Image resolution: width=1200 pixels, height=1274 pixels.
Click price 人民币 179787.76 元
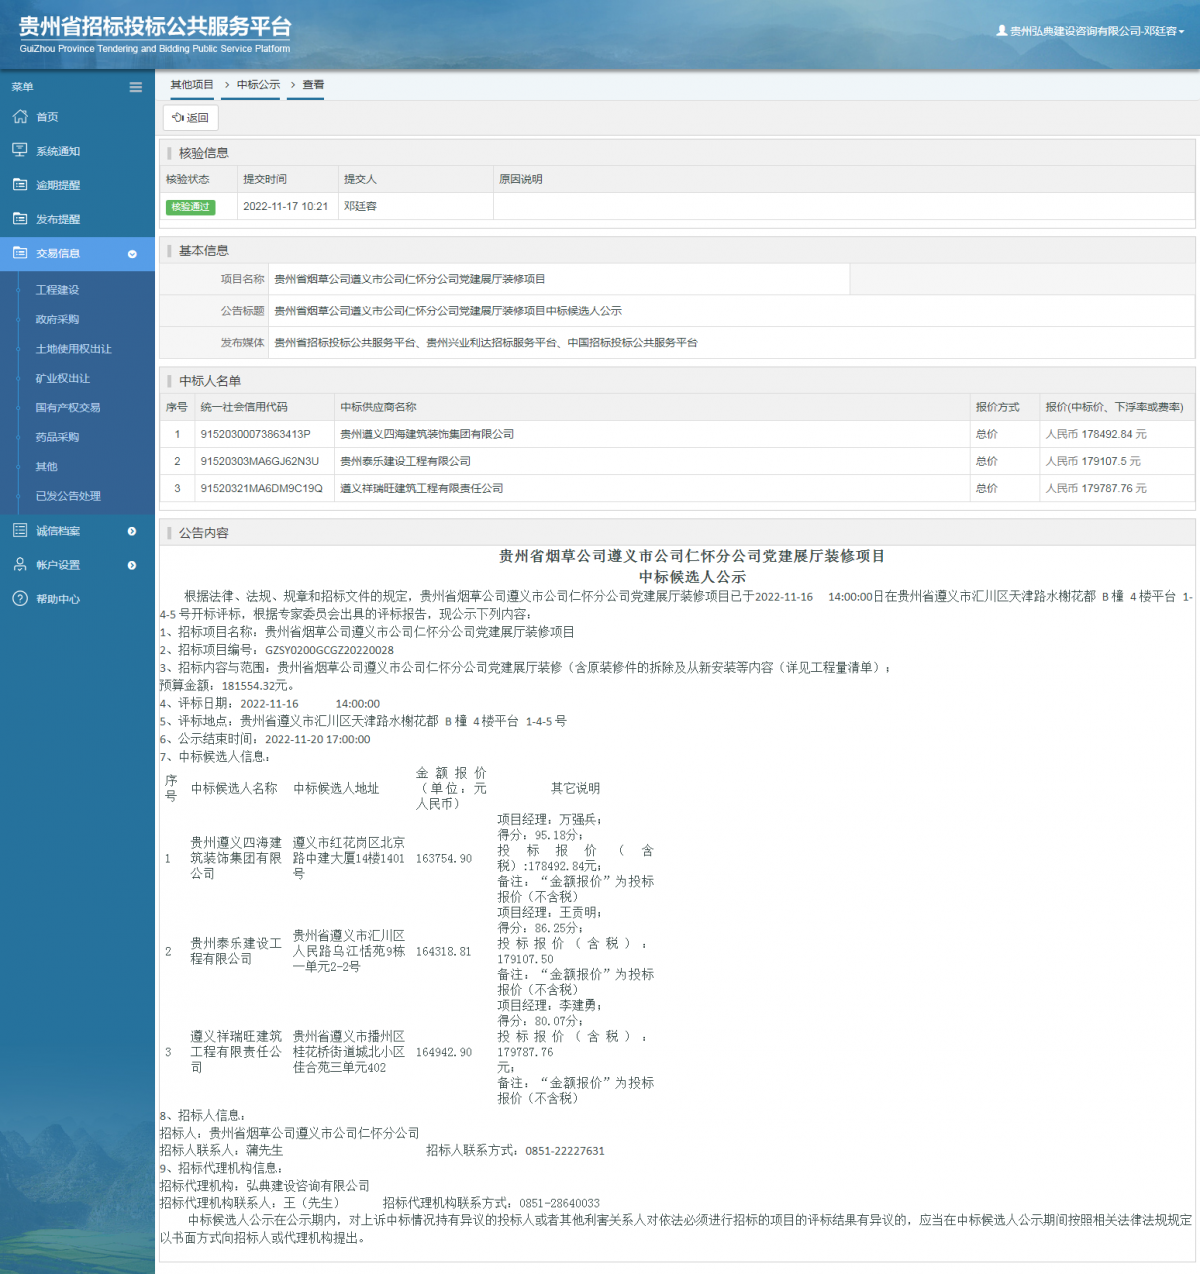point(1096,488)
